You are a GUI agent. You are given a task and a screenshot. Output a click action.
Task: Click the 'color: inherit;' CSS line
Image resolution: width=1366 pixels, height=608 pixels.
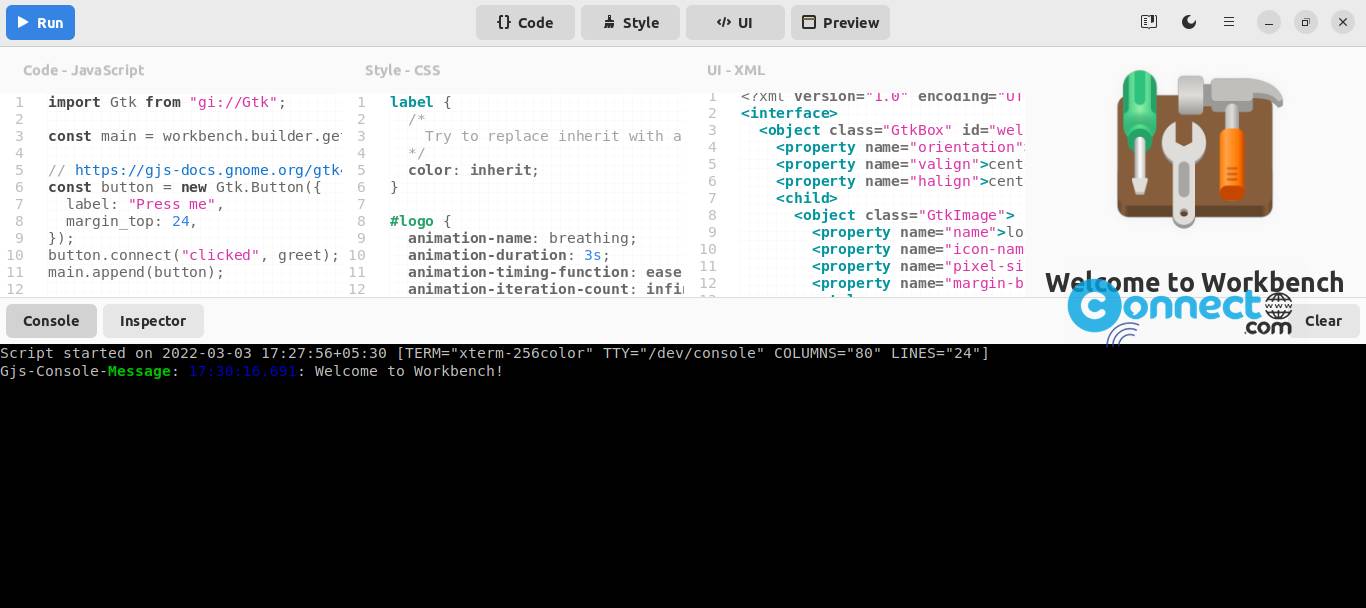473,170
